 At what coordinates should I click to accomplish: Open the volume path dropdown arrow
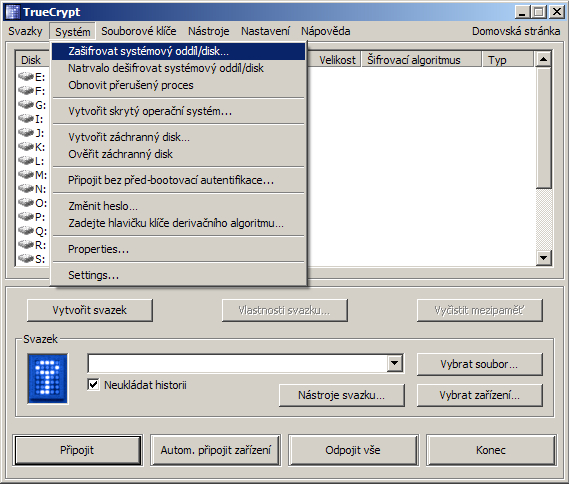click(x=395, y=363)
